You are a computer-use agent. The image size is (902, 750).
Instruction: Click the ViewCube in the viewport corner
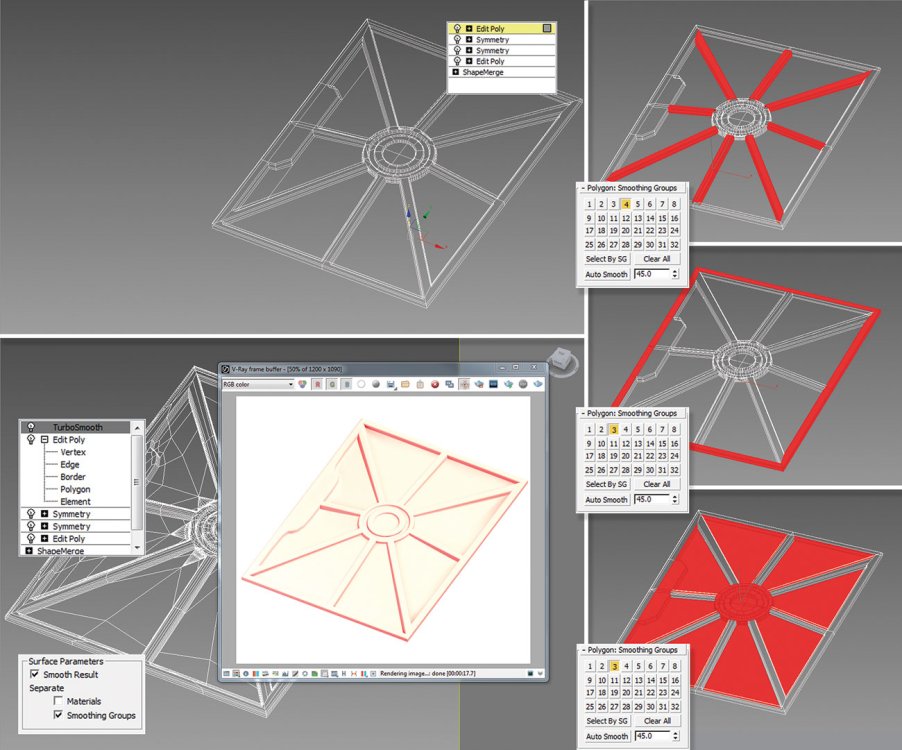tap(561, 359)
